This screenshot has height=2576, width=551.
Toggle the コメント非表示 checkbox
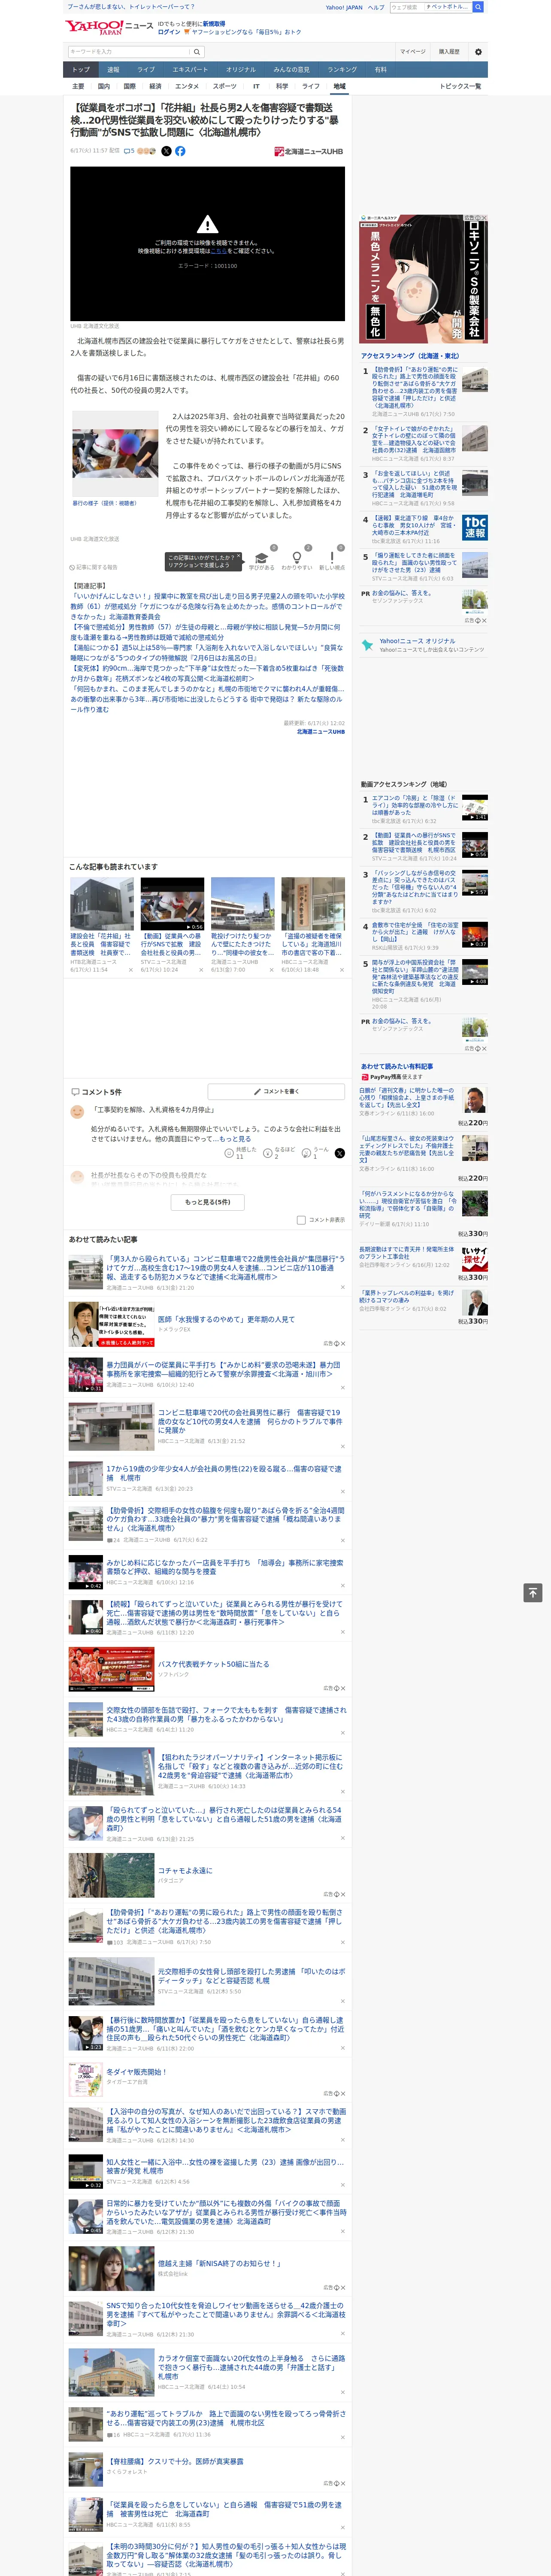301,1220
